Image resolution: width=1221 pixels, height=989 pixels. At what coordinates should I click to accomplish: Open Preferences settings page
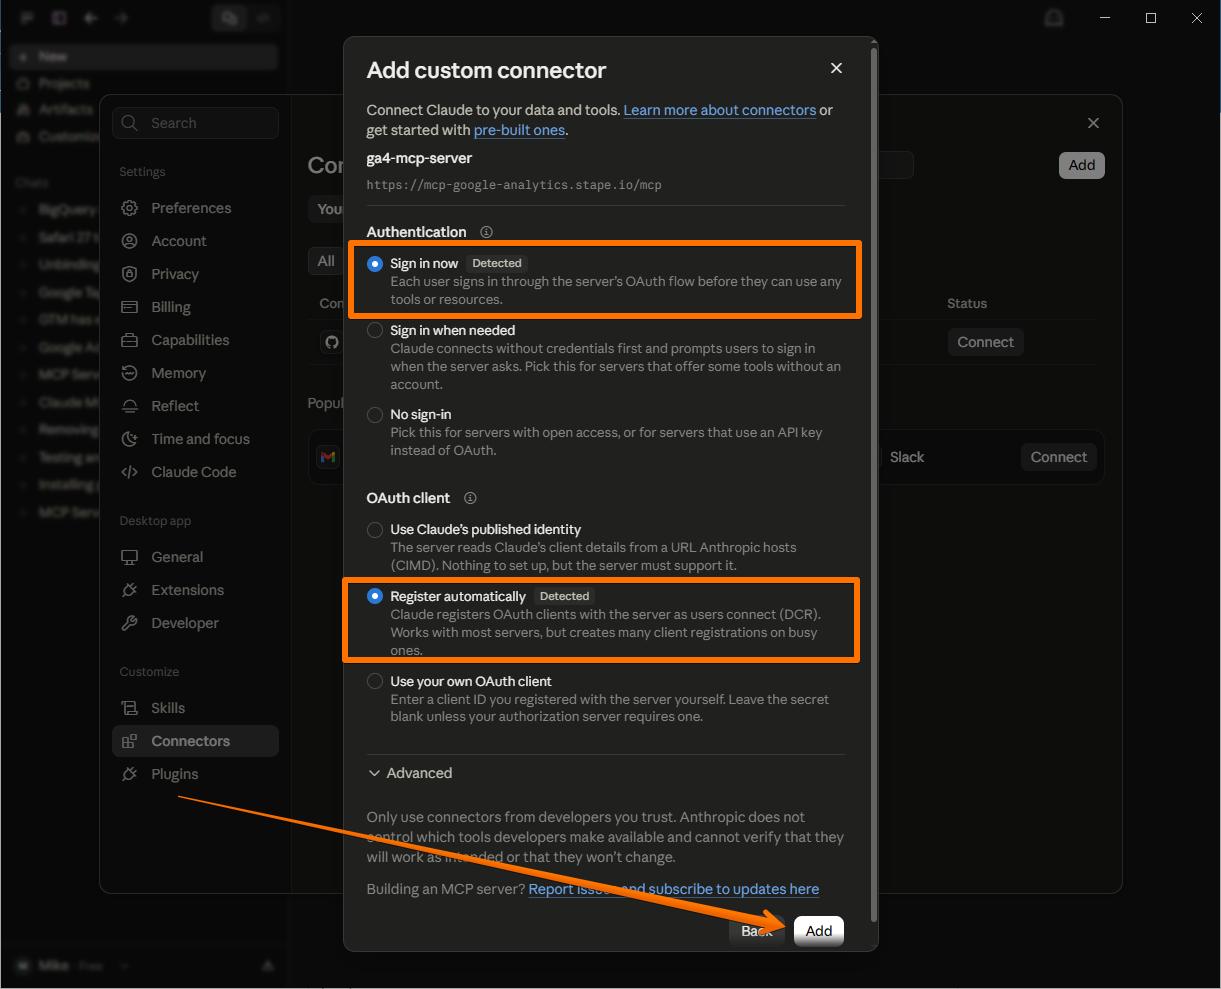point(196,208)
